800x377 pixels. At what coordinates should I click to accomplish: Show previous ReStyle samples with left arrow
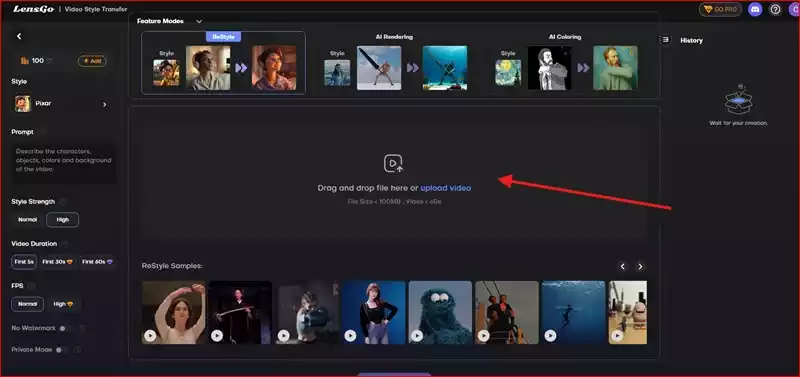click(x=622, y=266)
